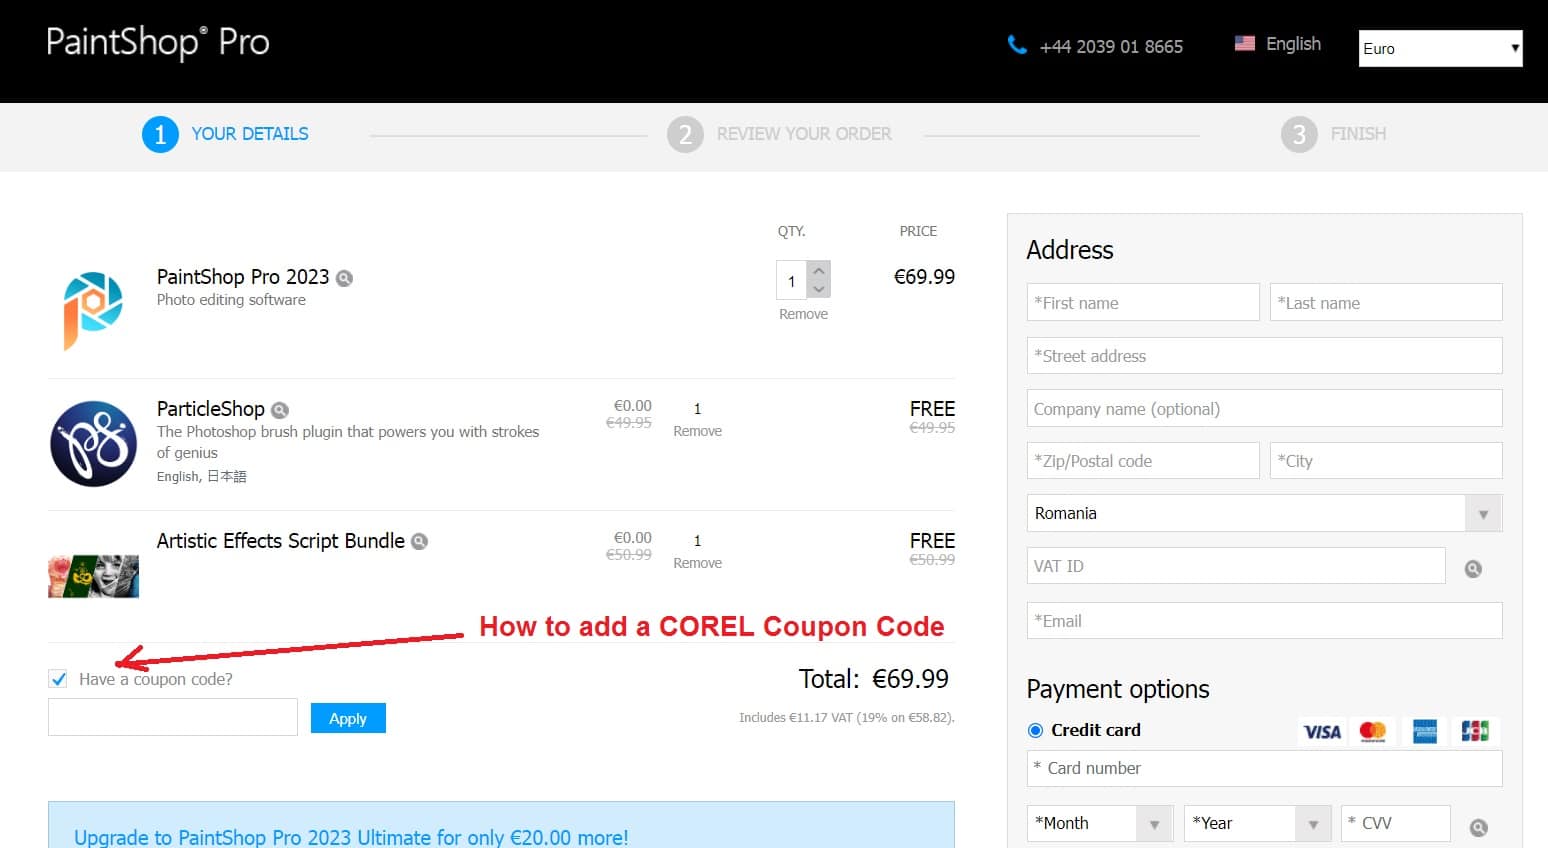The width and height of the screenshot is (1548, 848).
Task: Open the PaintShop Pro 2023 product preview magnifier
Action: [x=343, y=278]
